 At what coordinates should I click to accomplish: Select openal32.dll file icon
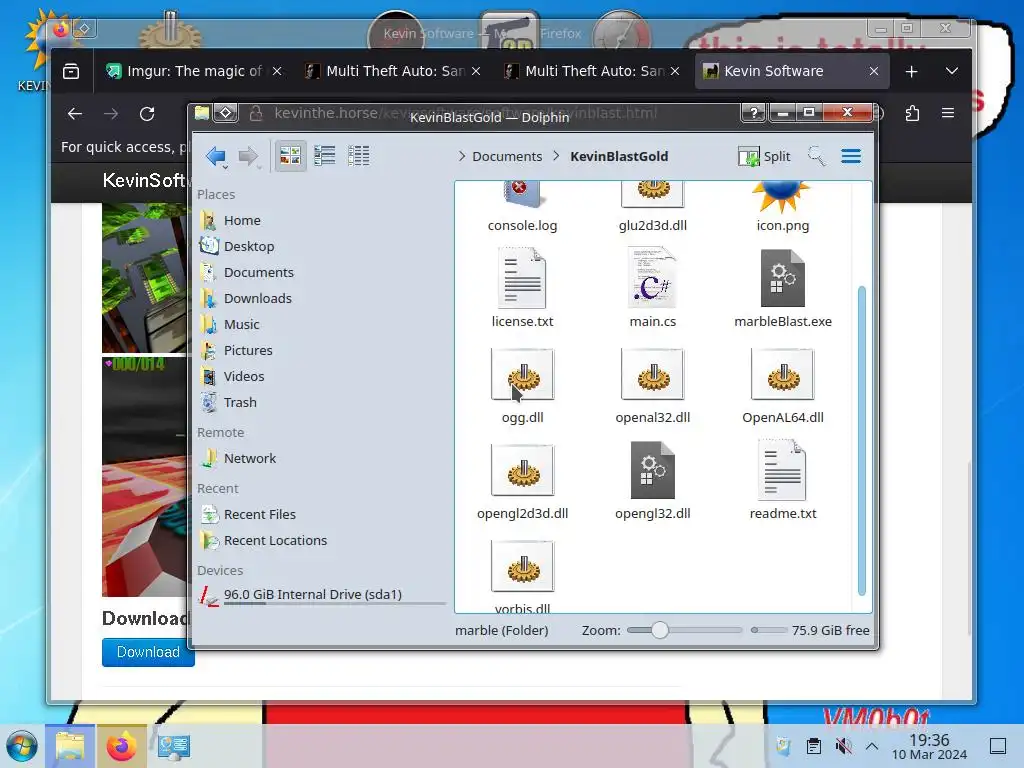tap(652, 374)
